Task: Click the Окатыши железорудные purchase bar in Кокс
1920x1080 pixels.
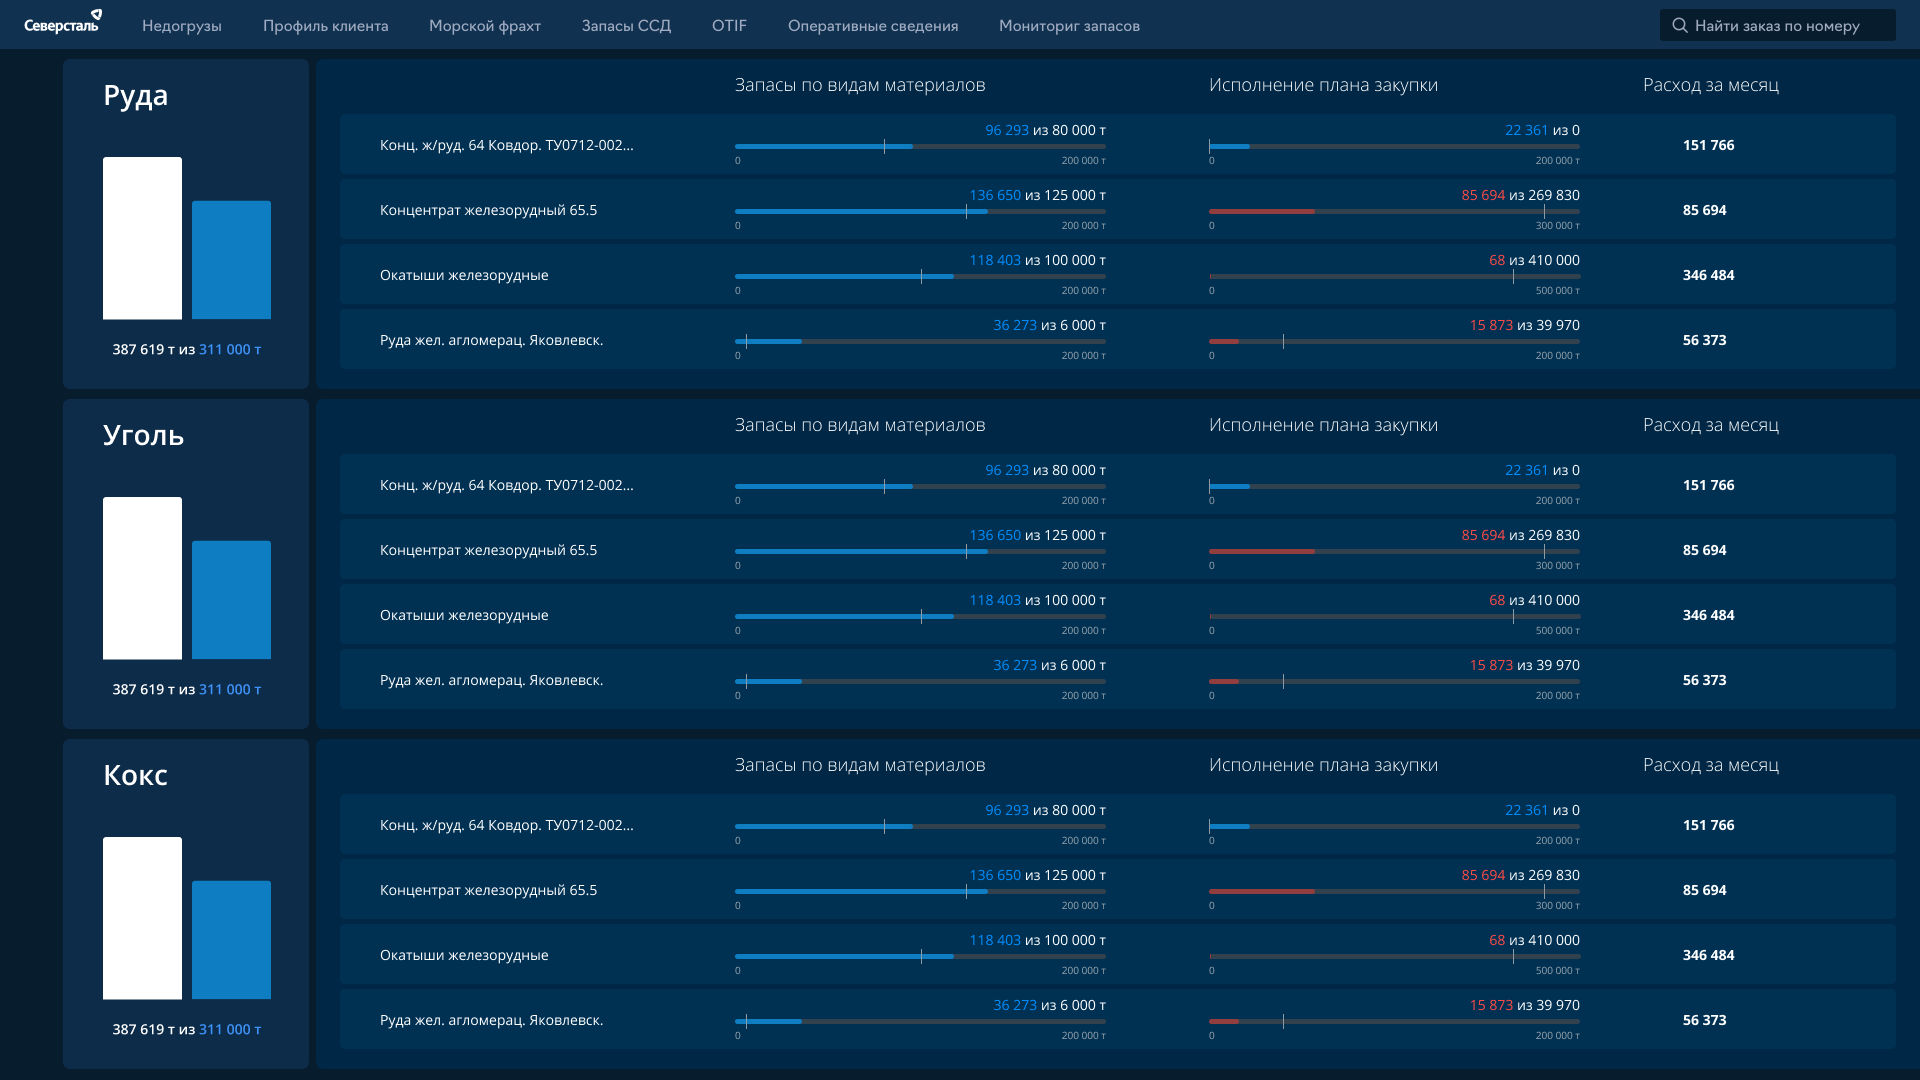Action: point(1394,957)
